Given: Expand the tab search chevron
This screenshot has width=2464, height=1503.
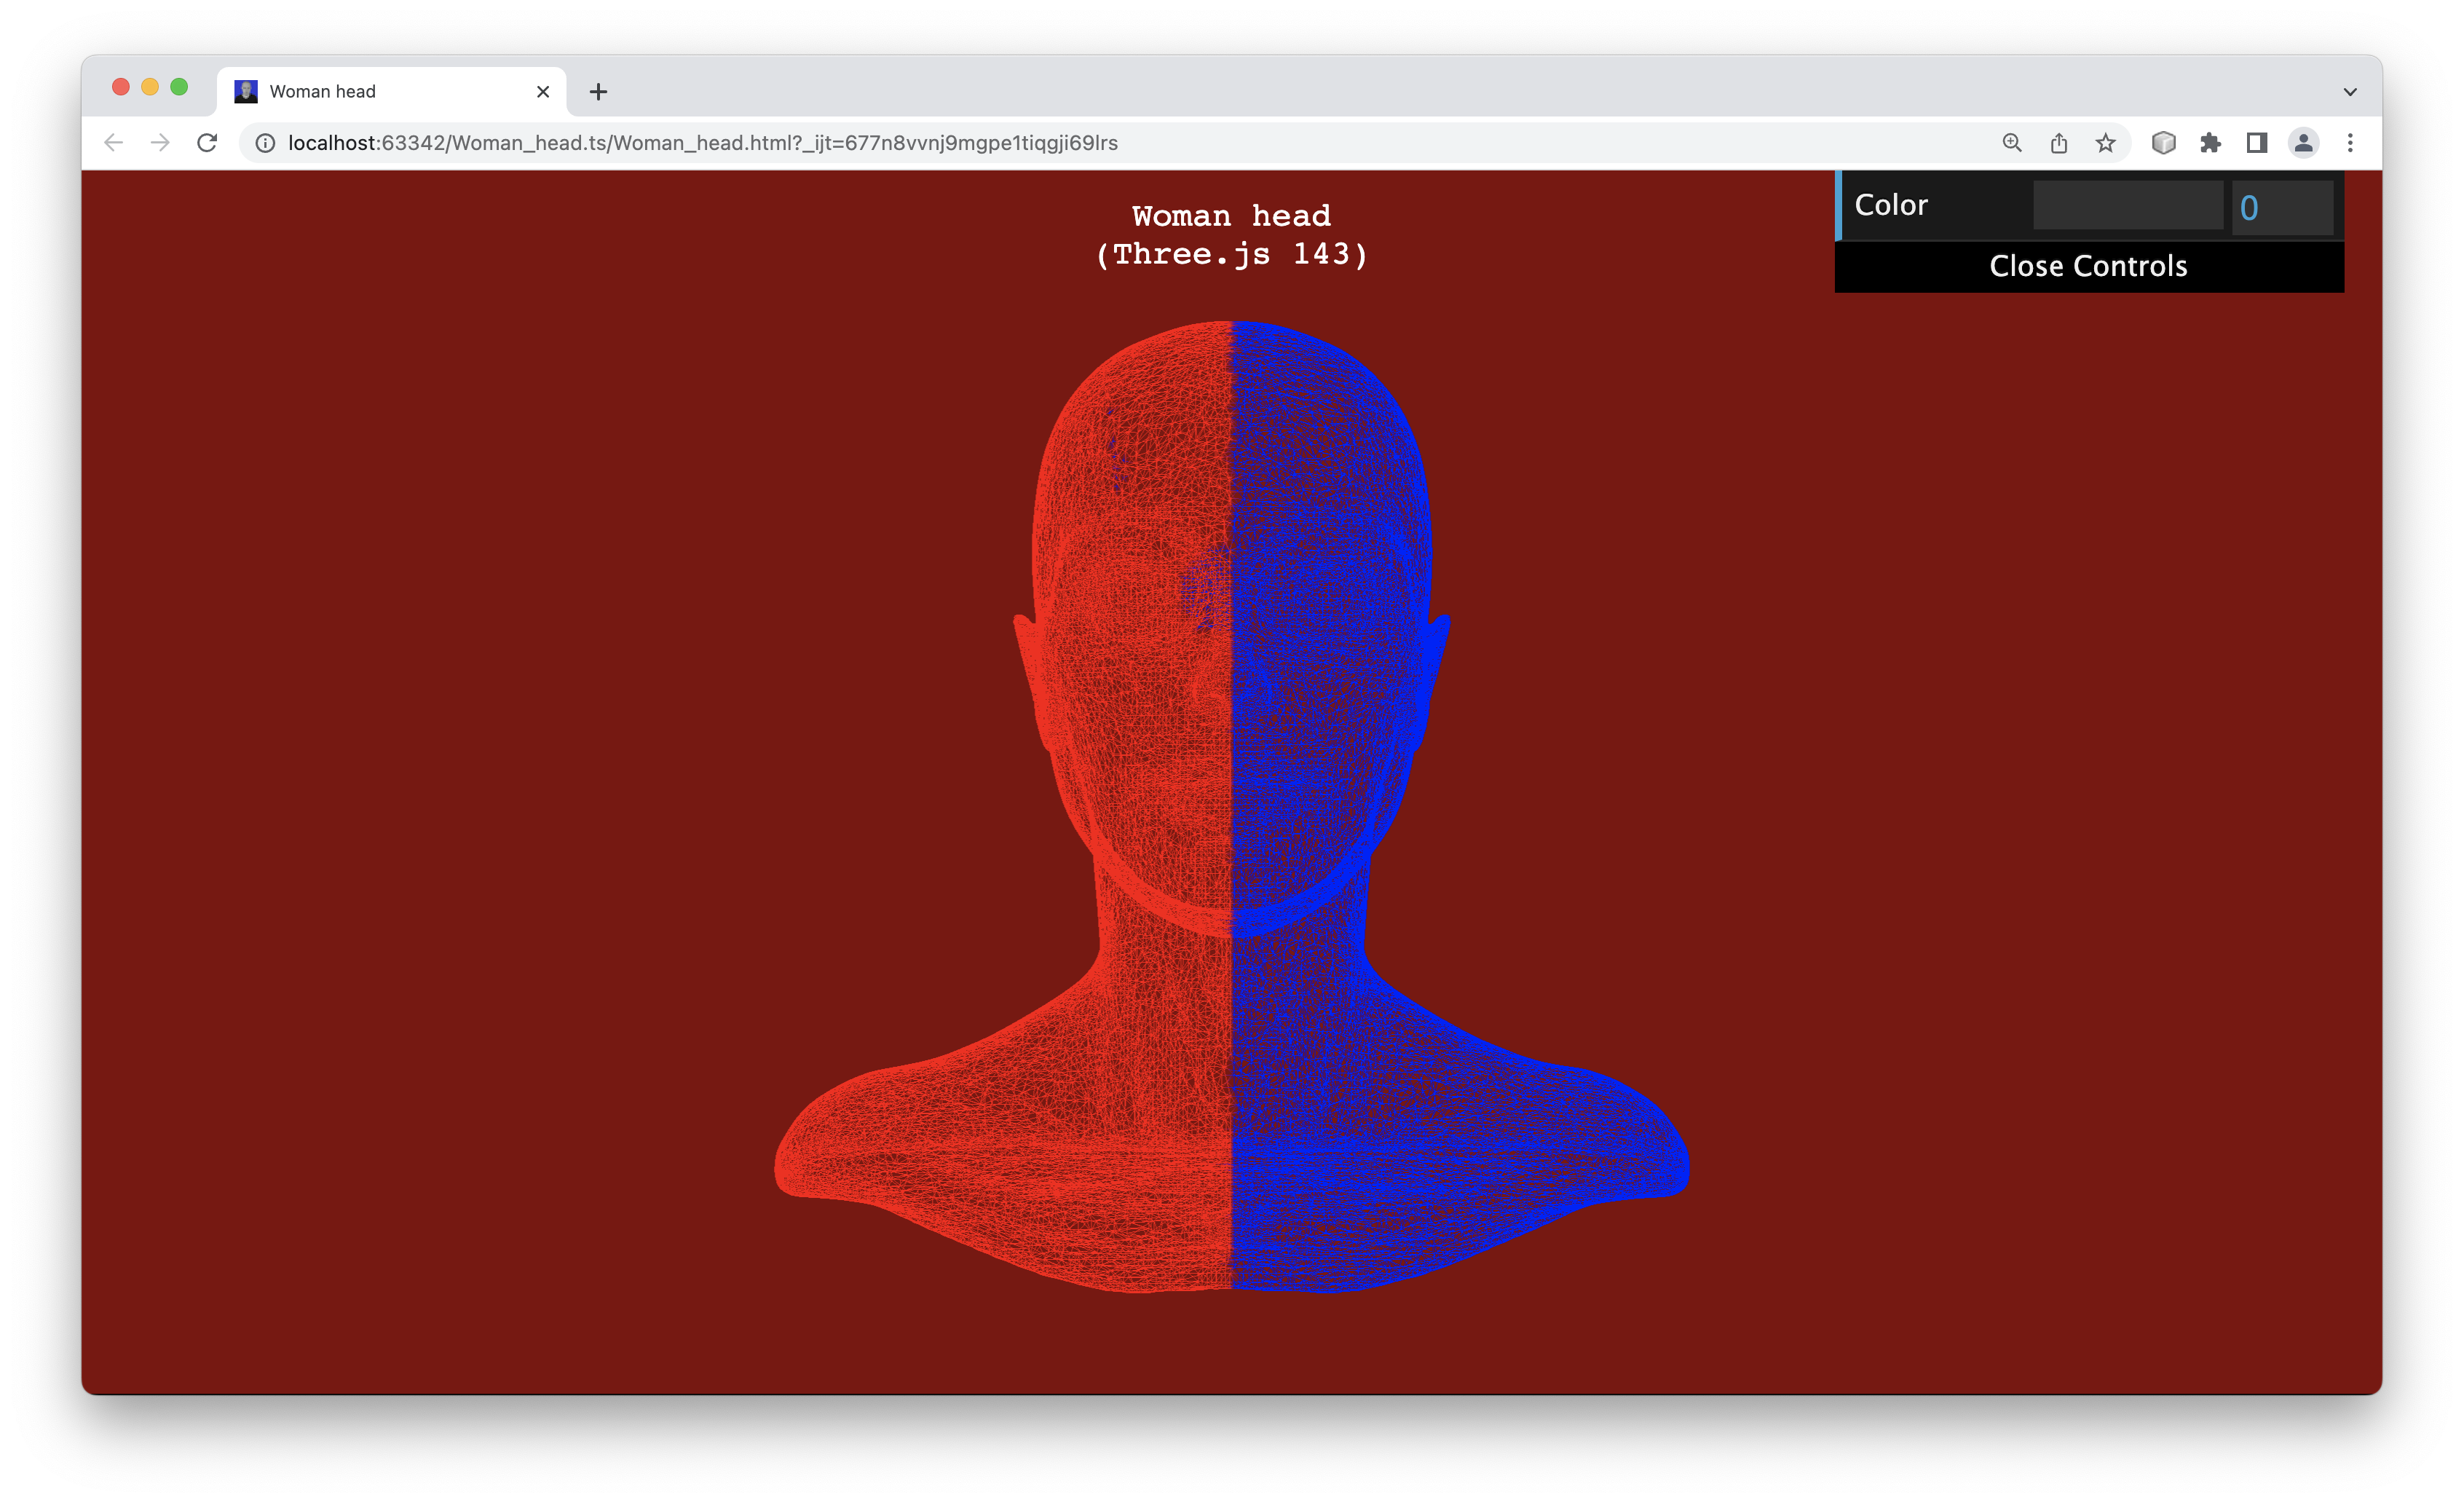Looking at the screenshot, I should click(x=2350, y=92).
